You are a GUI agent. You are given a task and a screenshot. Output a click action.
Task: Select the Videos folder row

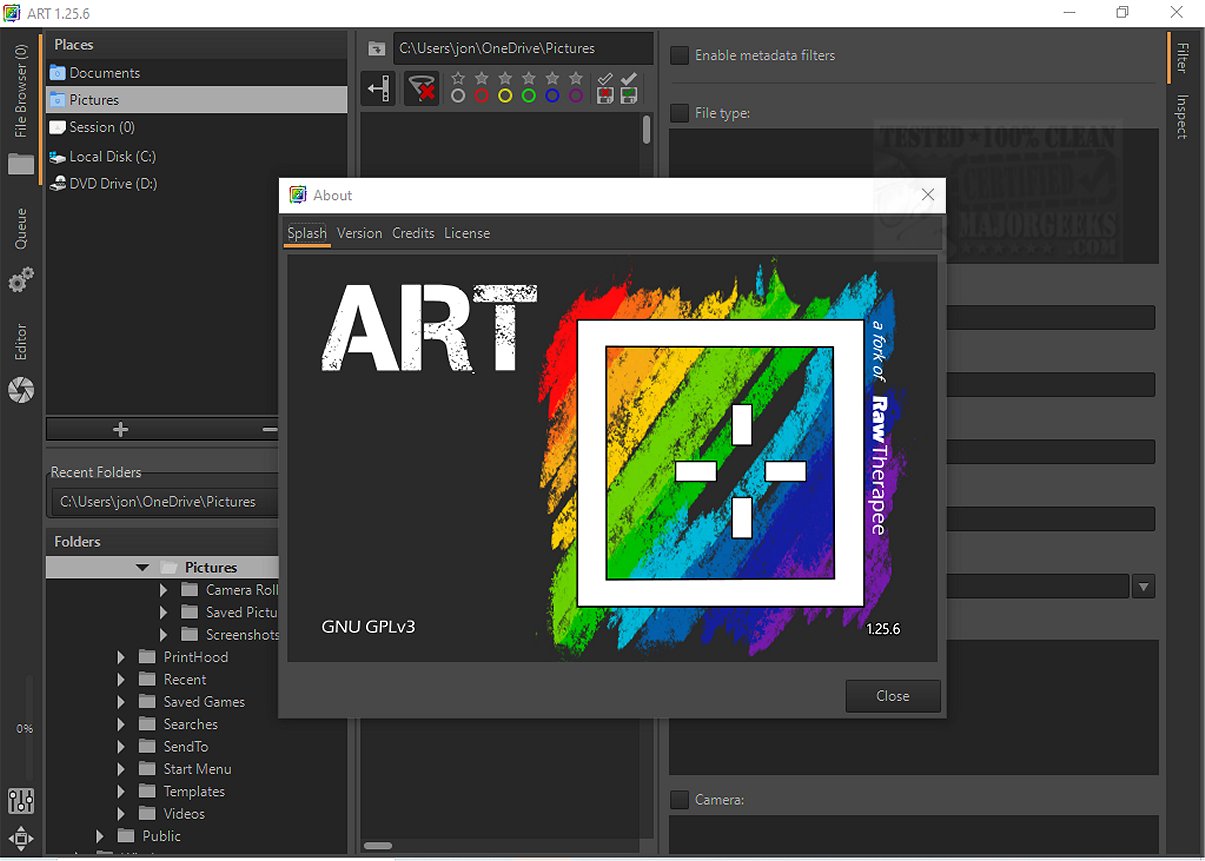197,814
